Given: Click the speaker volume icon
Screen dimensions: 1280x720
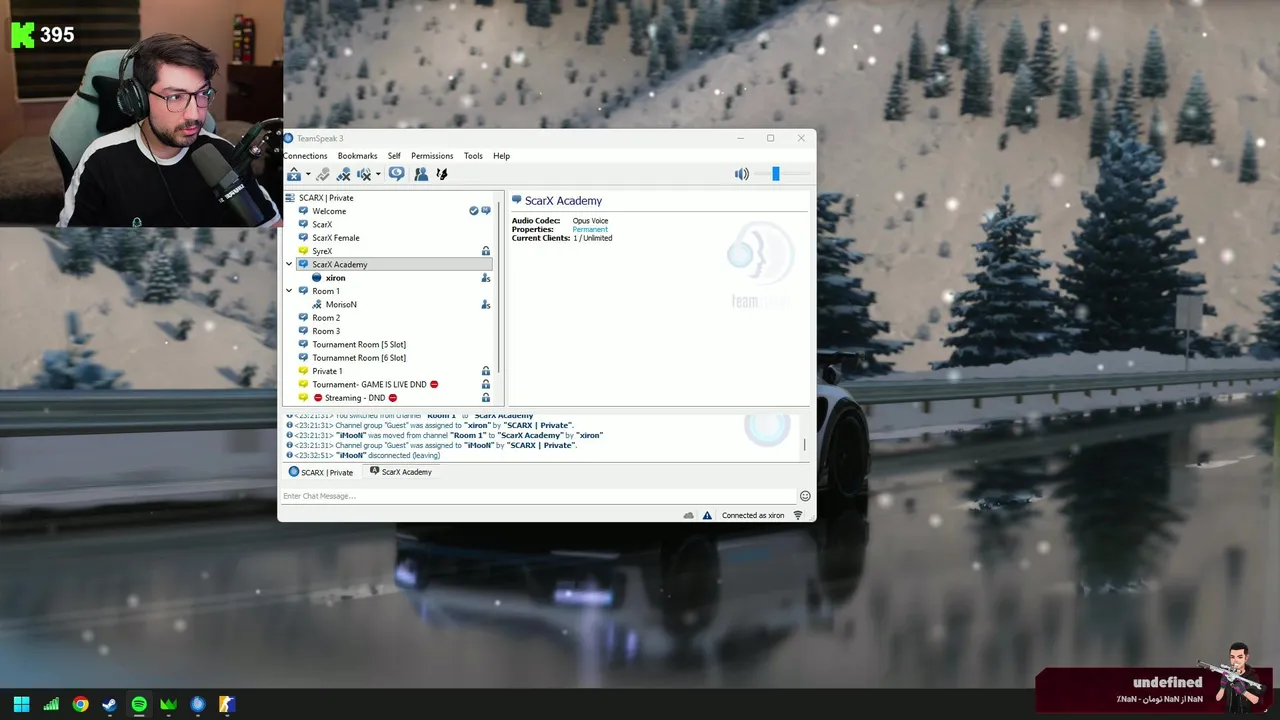Looking at the screenshot, I should [741, 174].
